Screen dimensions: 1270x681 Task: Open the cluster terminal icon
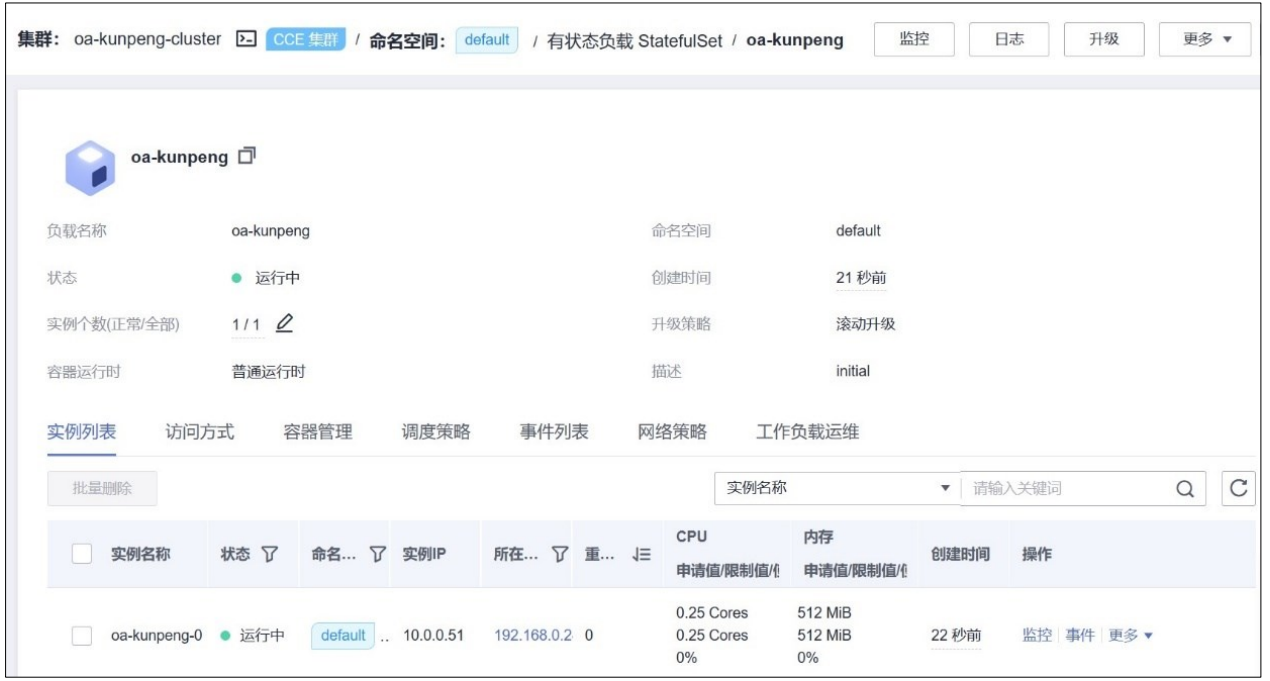[244, 40]
